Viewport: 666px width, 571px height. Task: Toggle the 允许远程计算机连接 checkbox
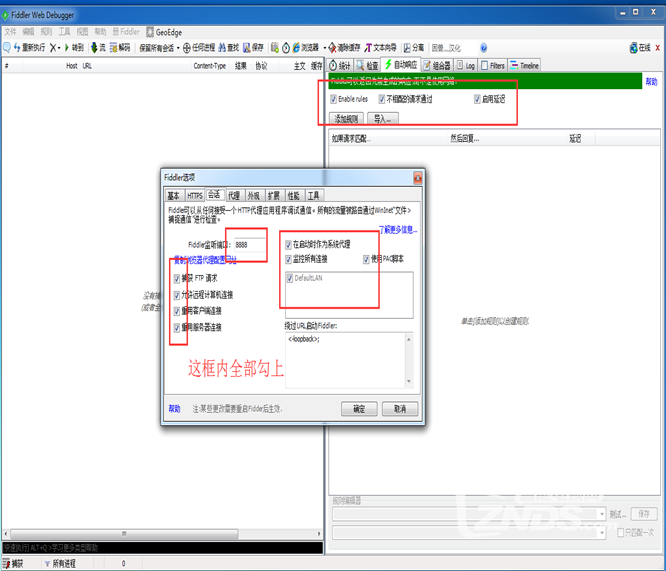[177, 295]
